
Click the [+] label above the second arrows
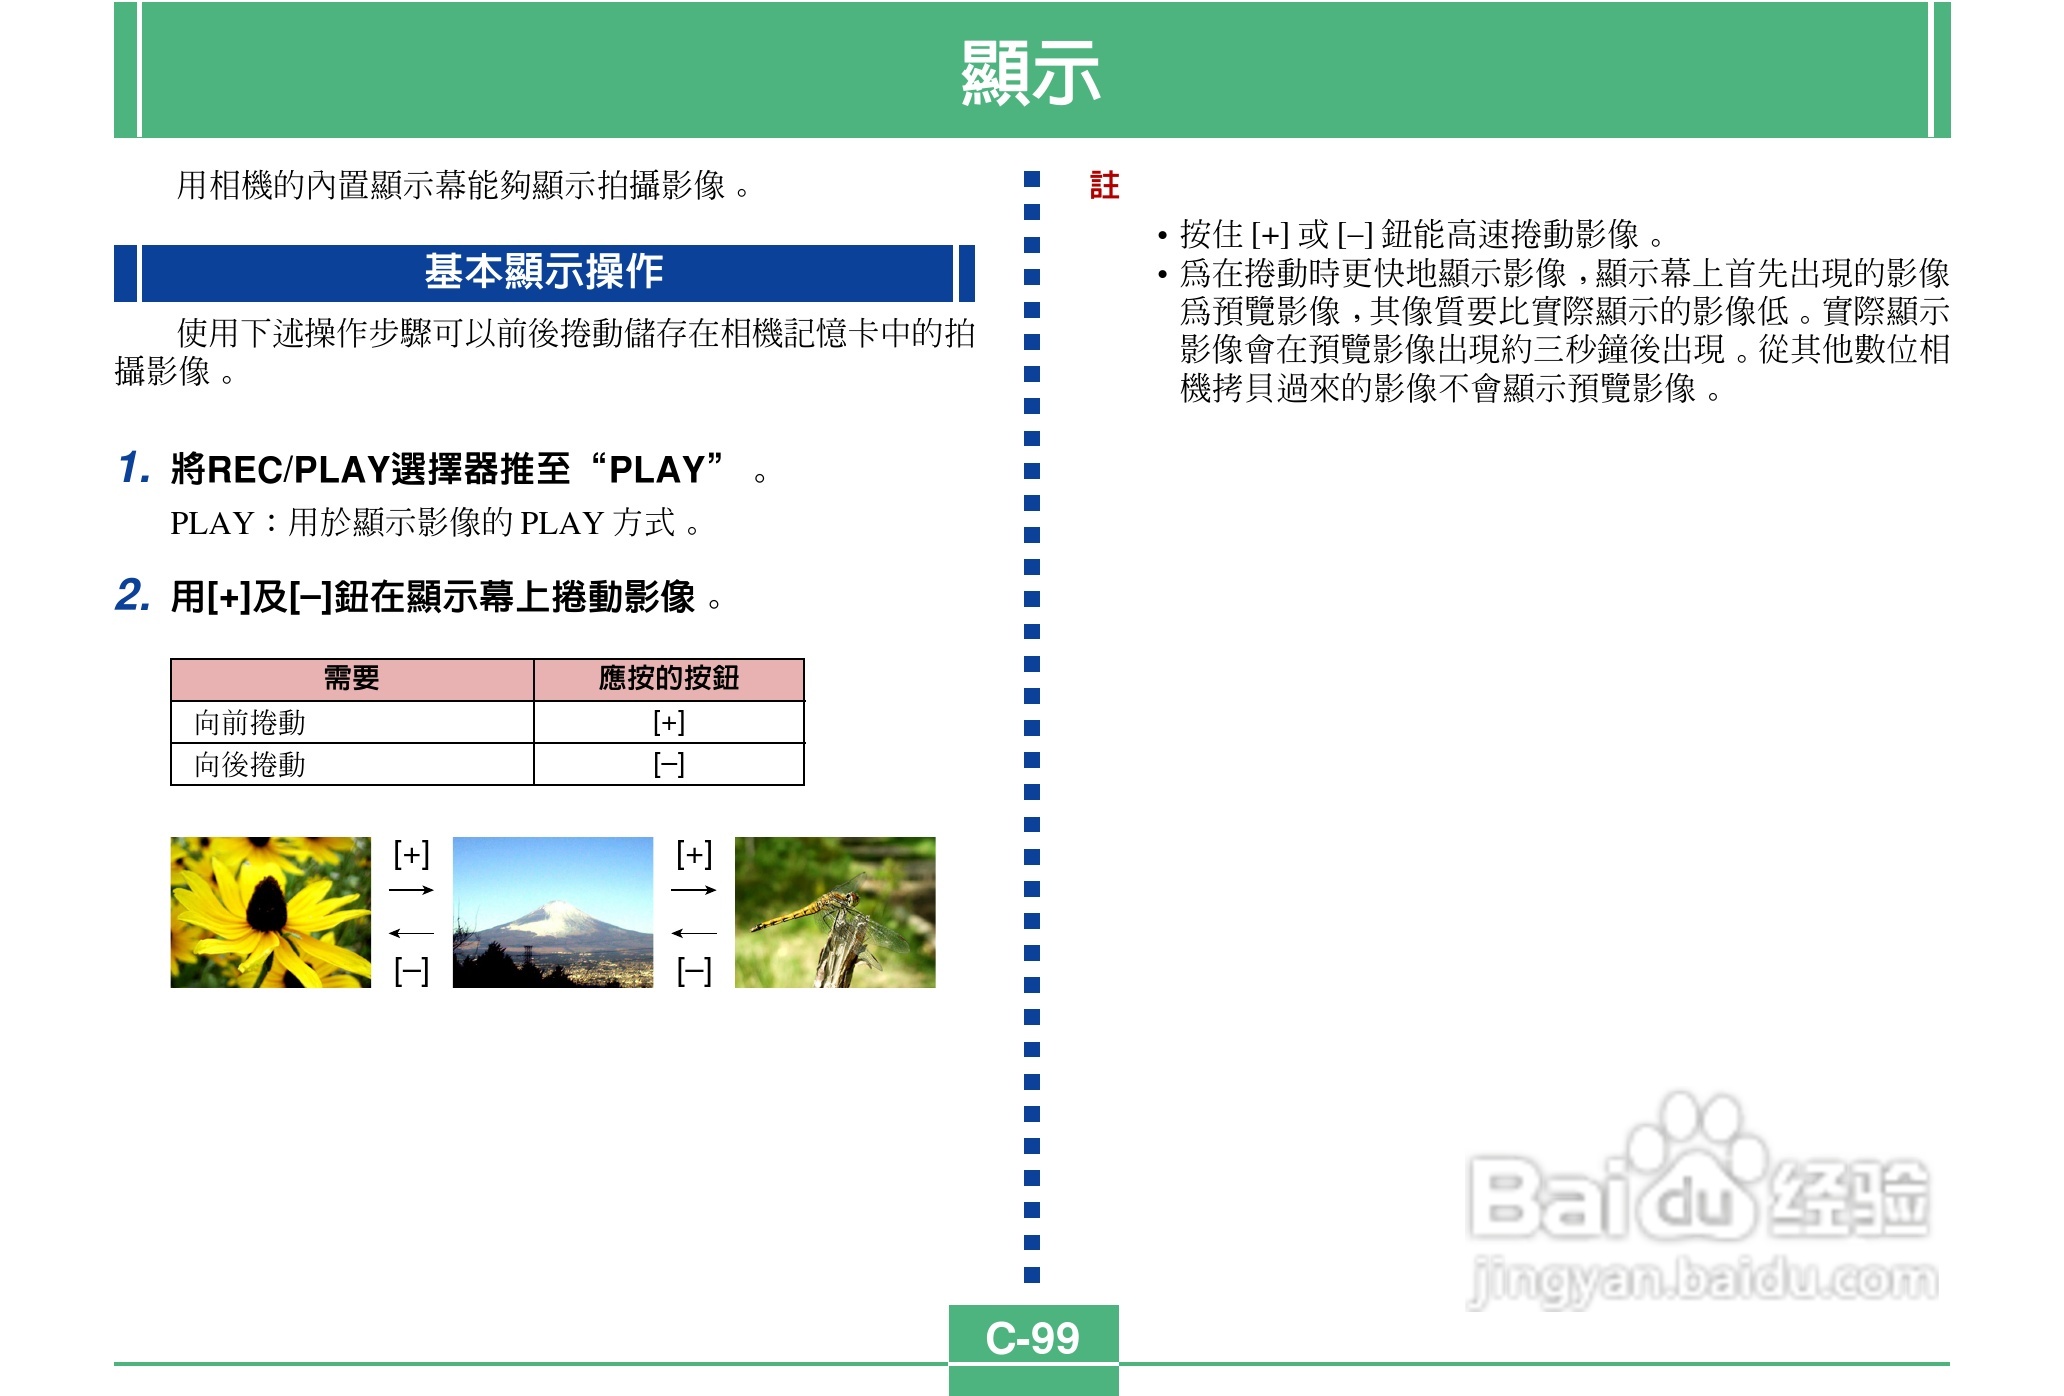click(694, 854)
